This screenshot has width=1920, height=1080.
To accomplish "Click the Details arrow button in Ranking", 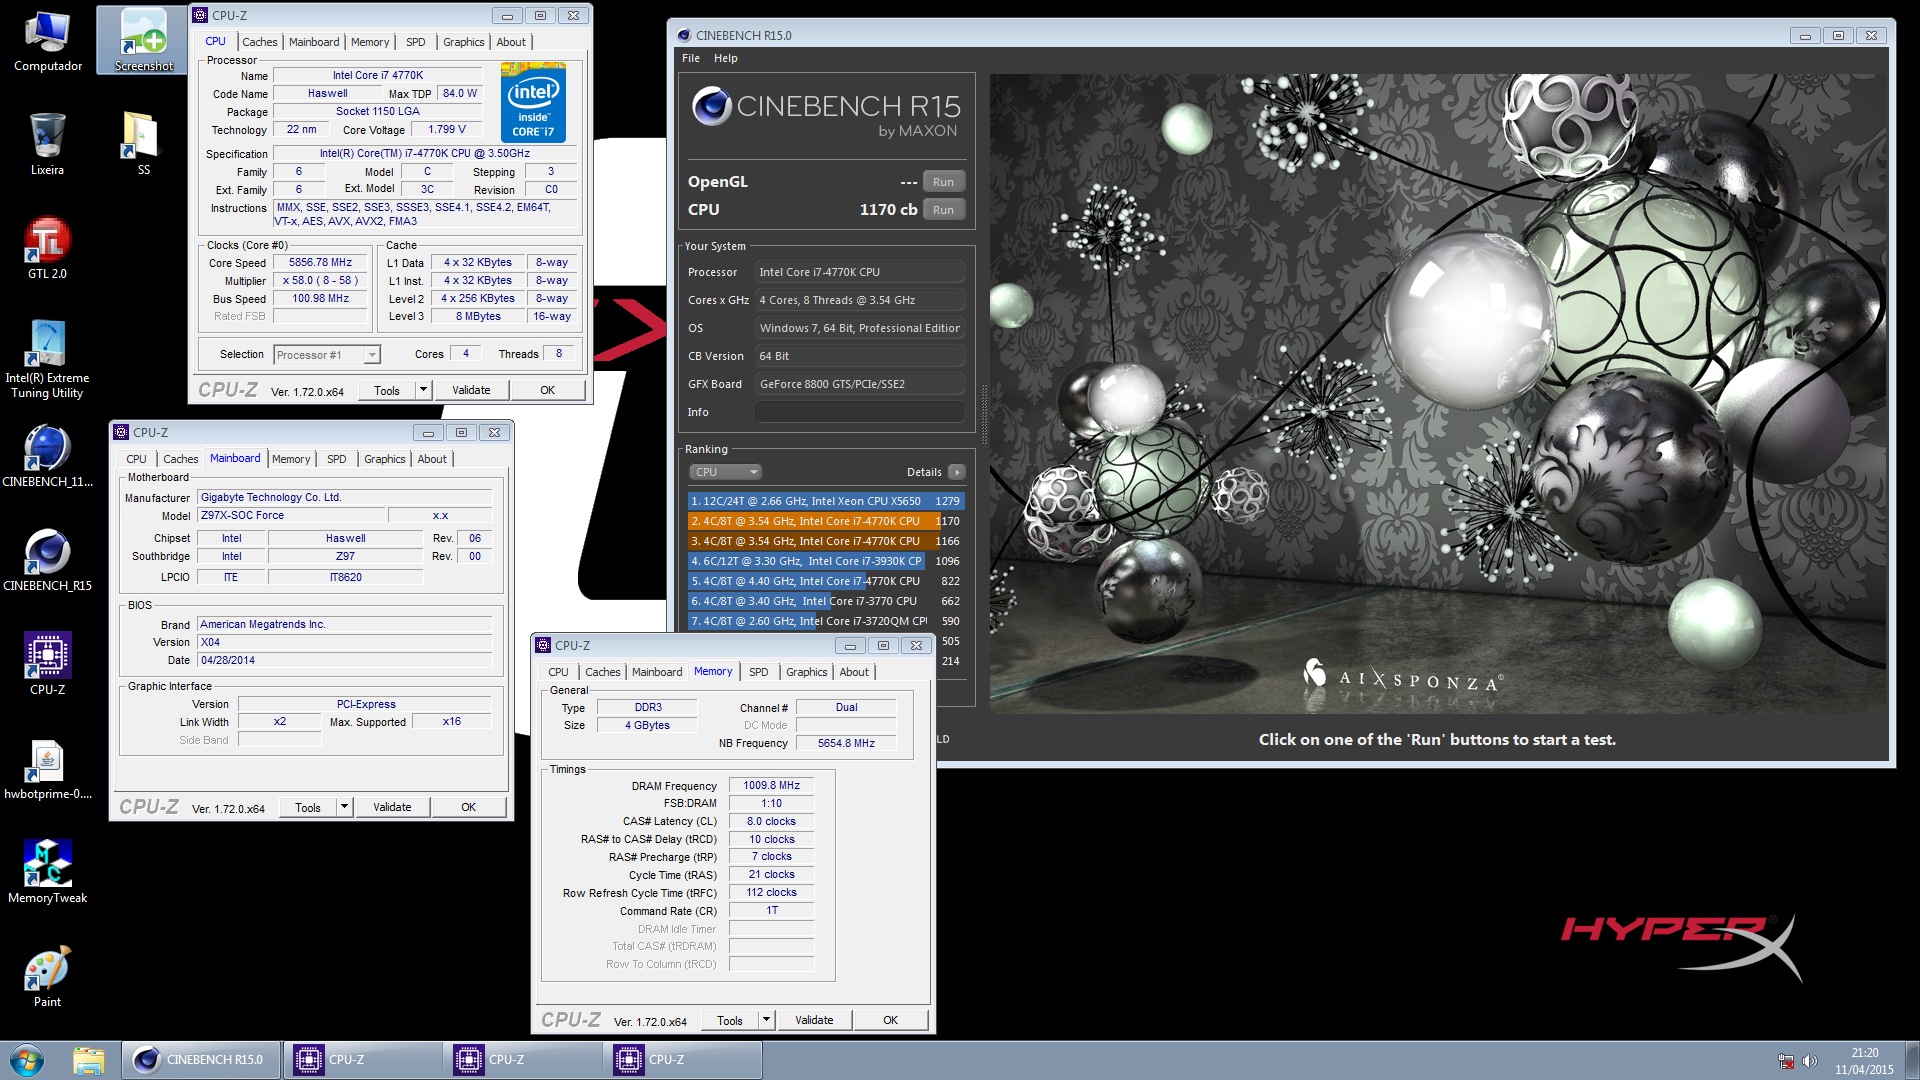I will 957,472.
